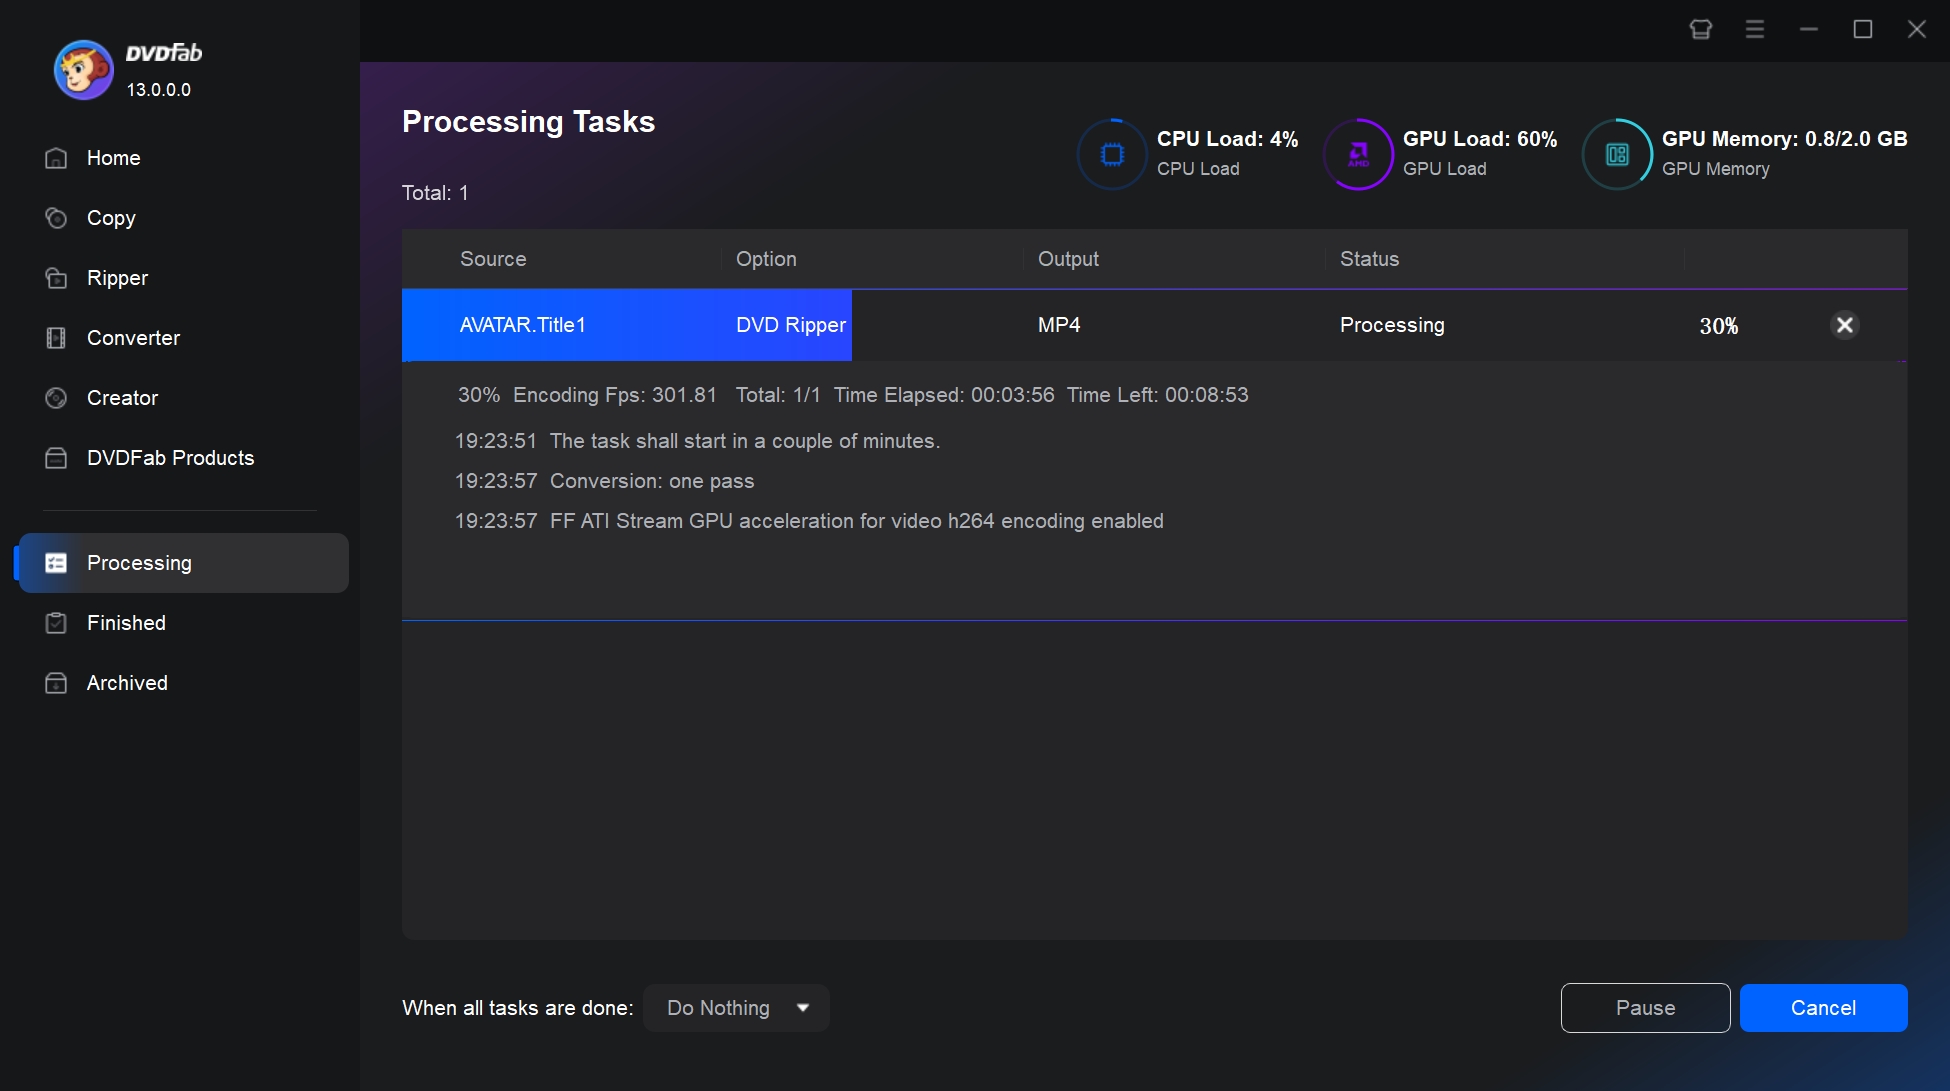The image size is (1950, 1091).
Task: Click the cancel task X button
Action: point(1844,325)
